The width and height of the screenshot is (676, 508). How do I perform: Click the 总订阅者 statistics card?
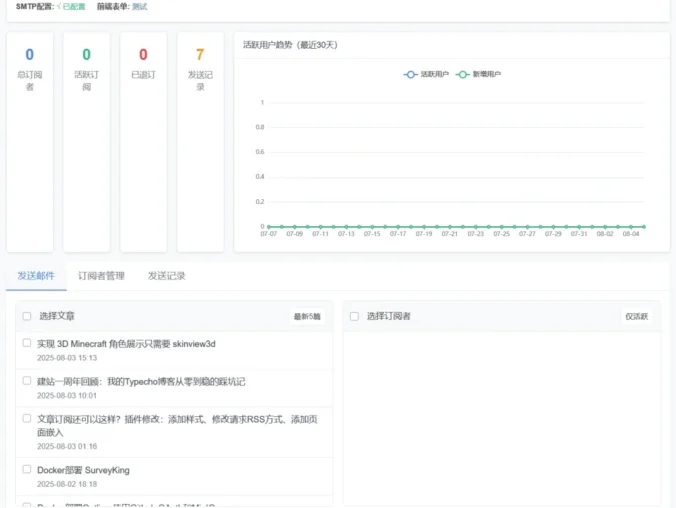[x=30, y=140]
